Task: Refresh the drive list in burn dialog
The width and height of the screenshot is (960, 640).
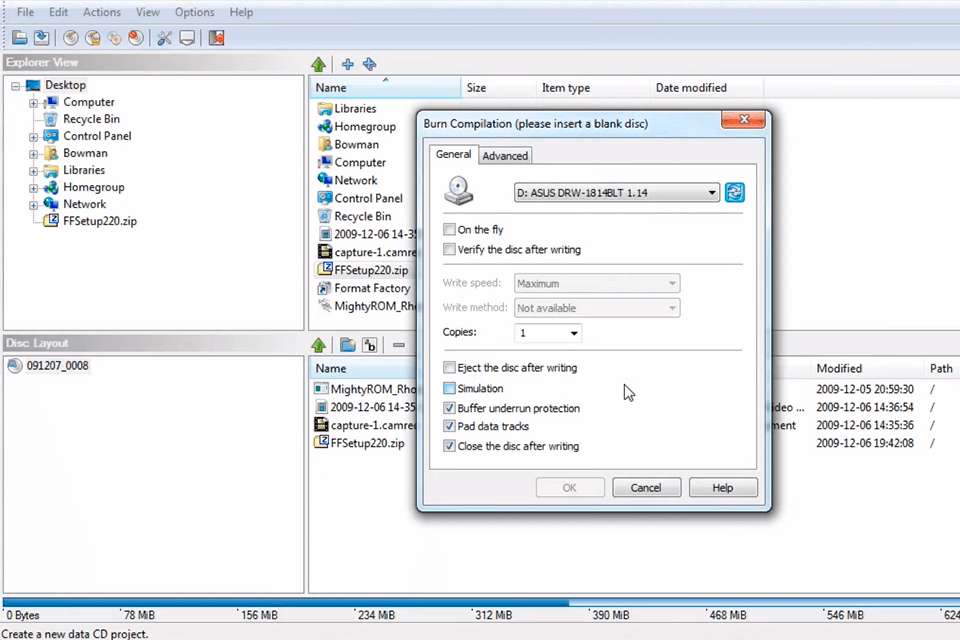Action: pos(735,193)
